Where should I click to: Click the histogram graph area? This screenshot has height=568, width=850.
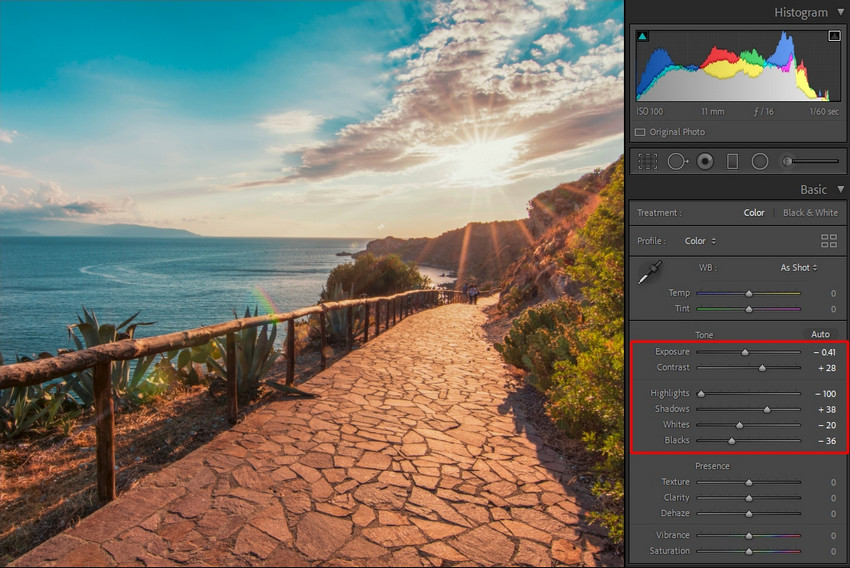tap(738, 66)
